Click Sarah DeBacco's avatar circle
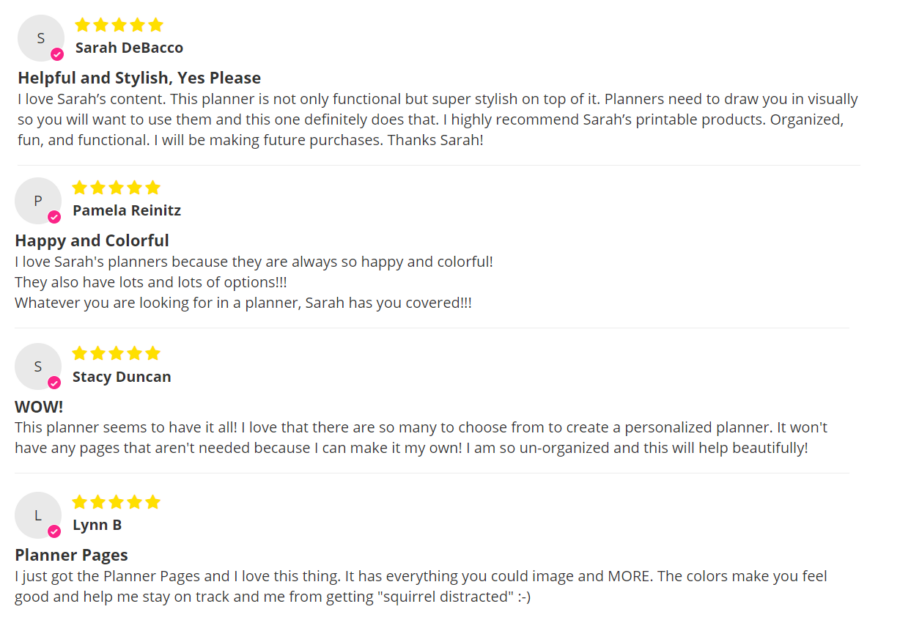The image size is (900, 623). pyautogui.click(x=40, y=38)
